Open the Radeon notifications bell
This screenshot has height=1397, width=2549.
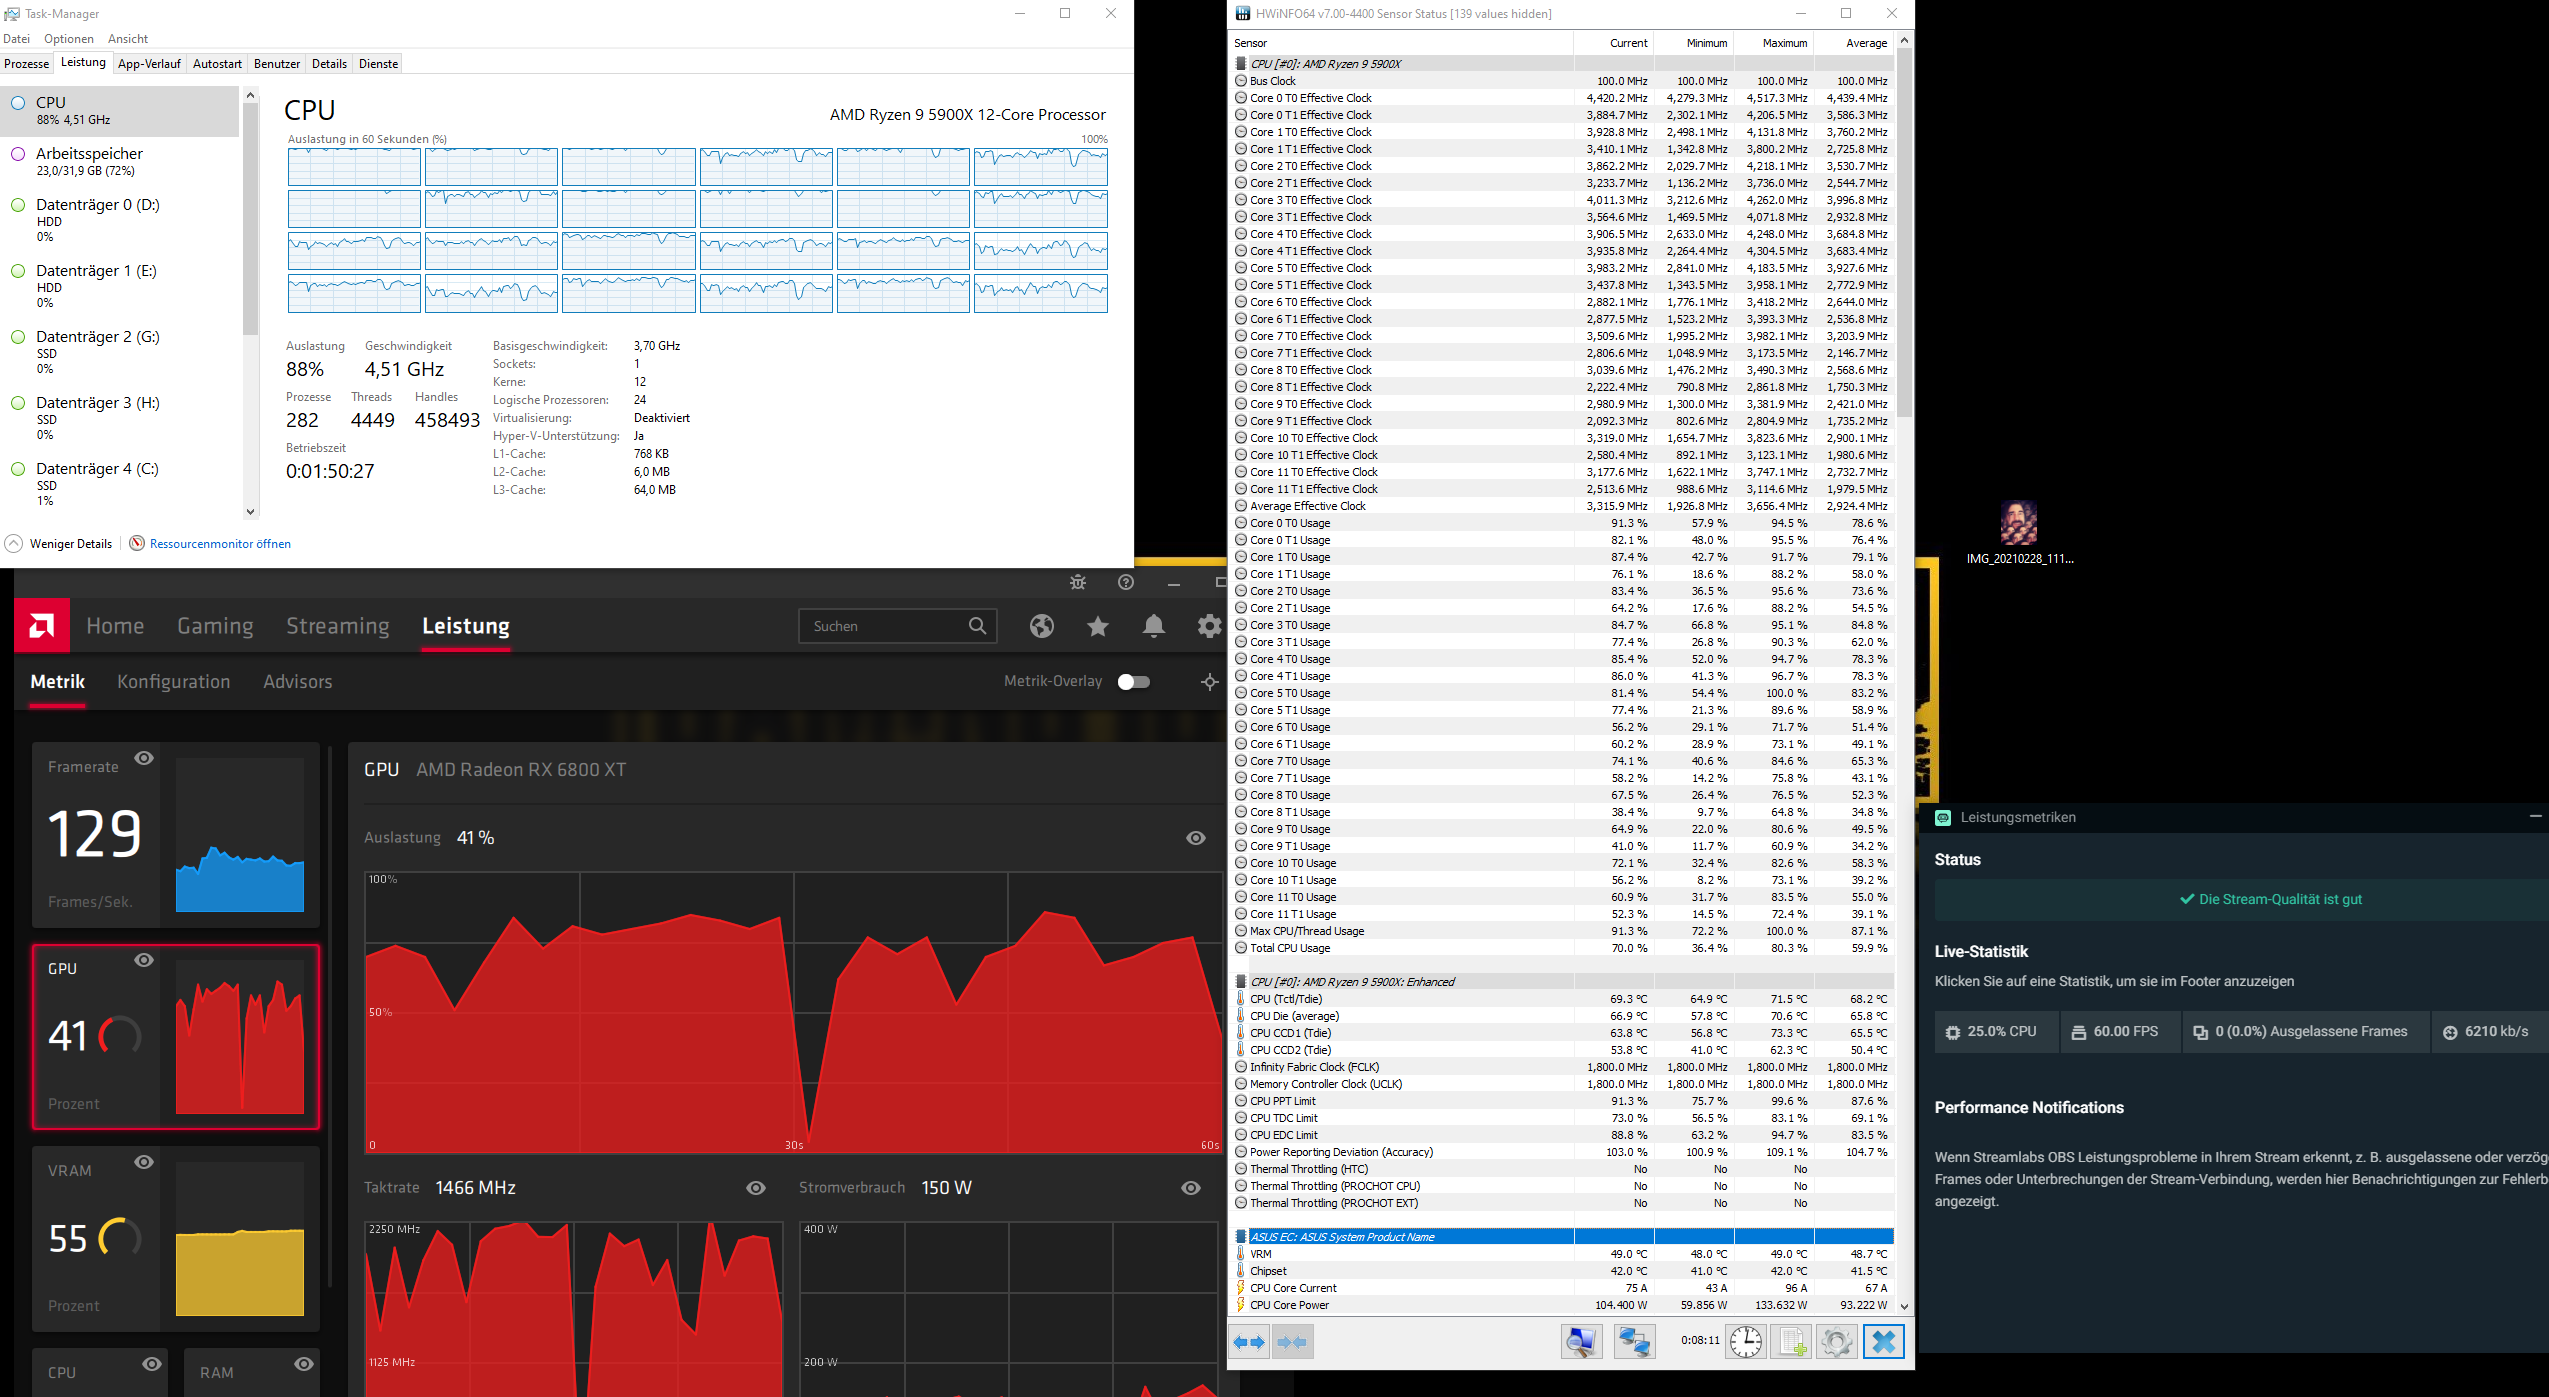click(x=1153, y=626)
